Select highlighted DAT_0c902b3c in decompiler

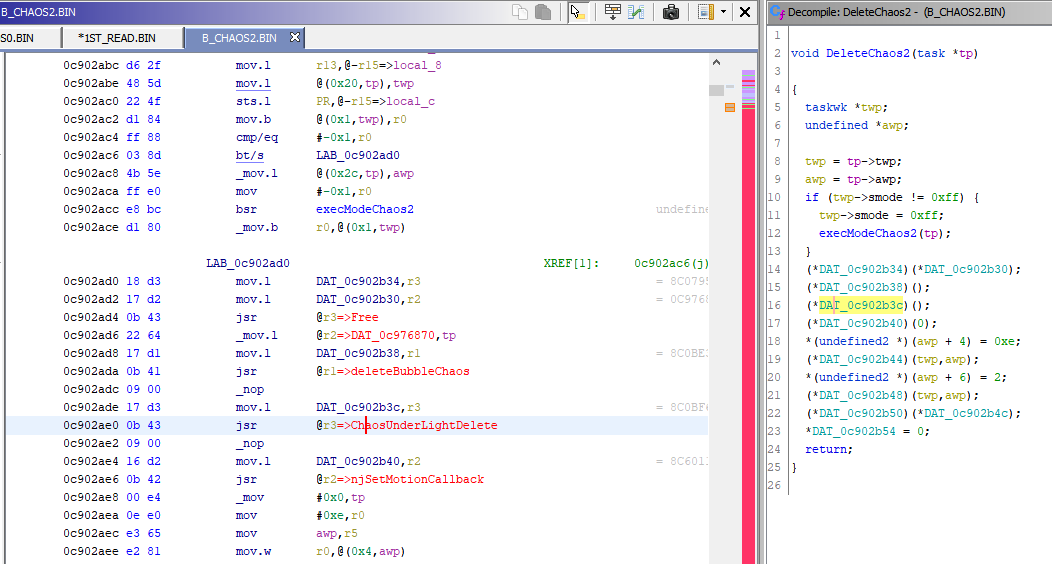pyautogui.click(x=861, y=305)
